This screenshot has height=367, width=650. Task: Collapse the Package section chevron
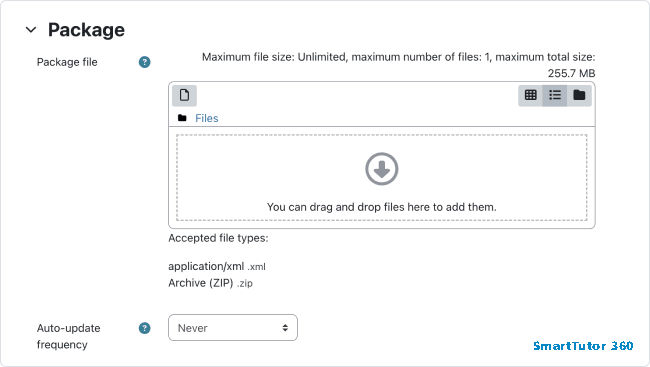click(31, 30)
